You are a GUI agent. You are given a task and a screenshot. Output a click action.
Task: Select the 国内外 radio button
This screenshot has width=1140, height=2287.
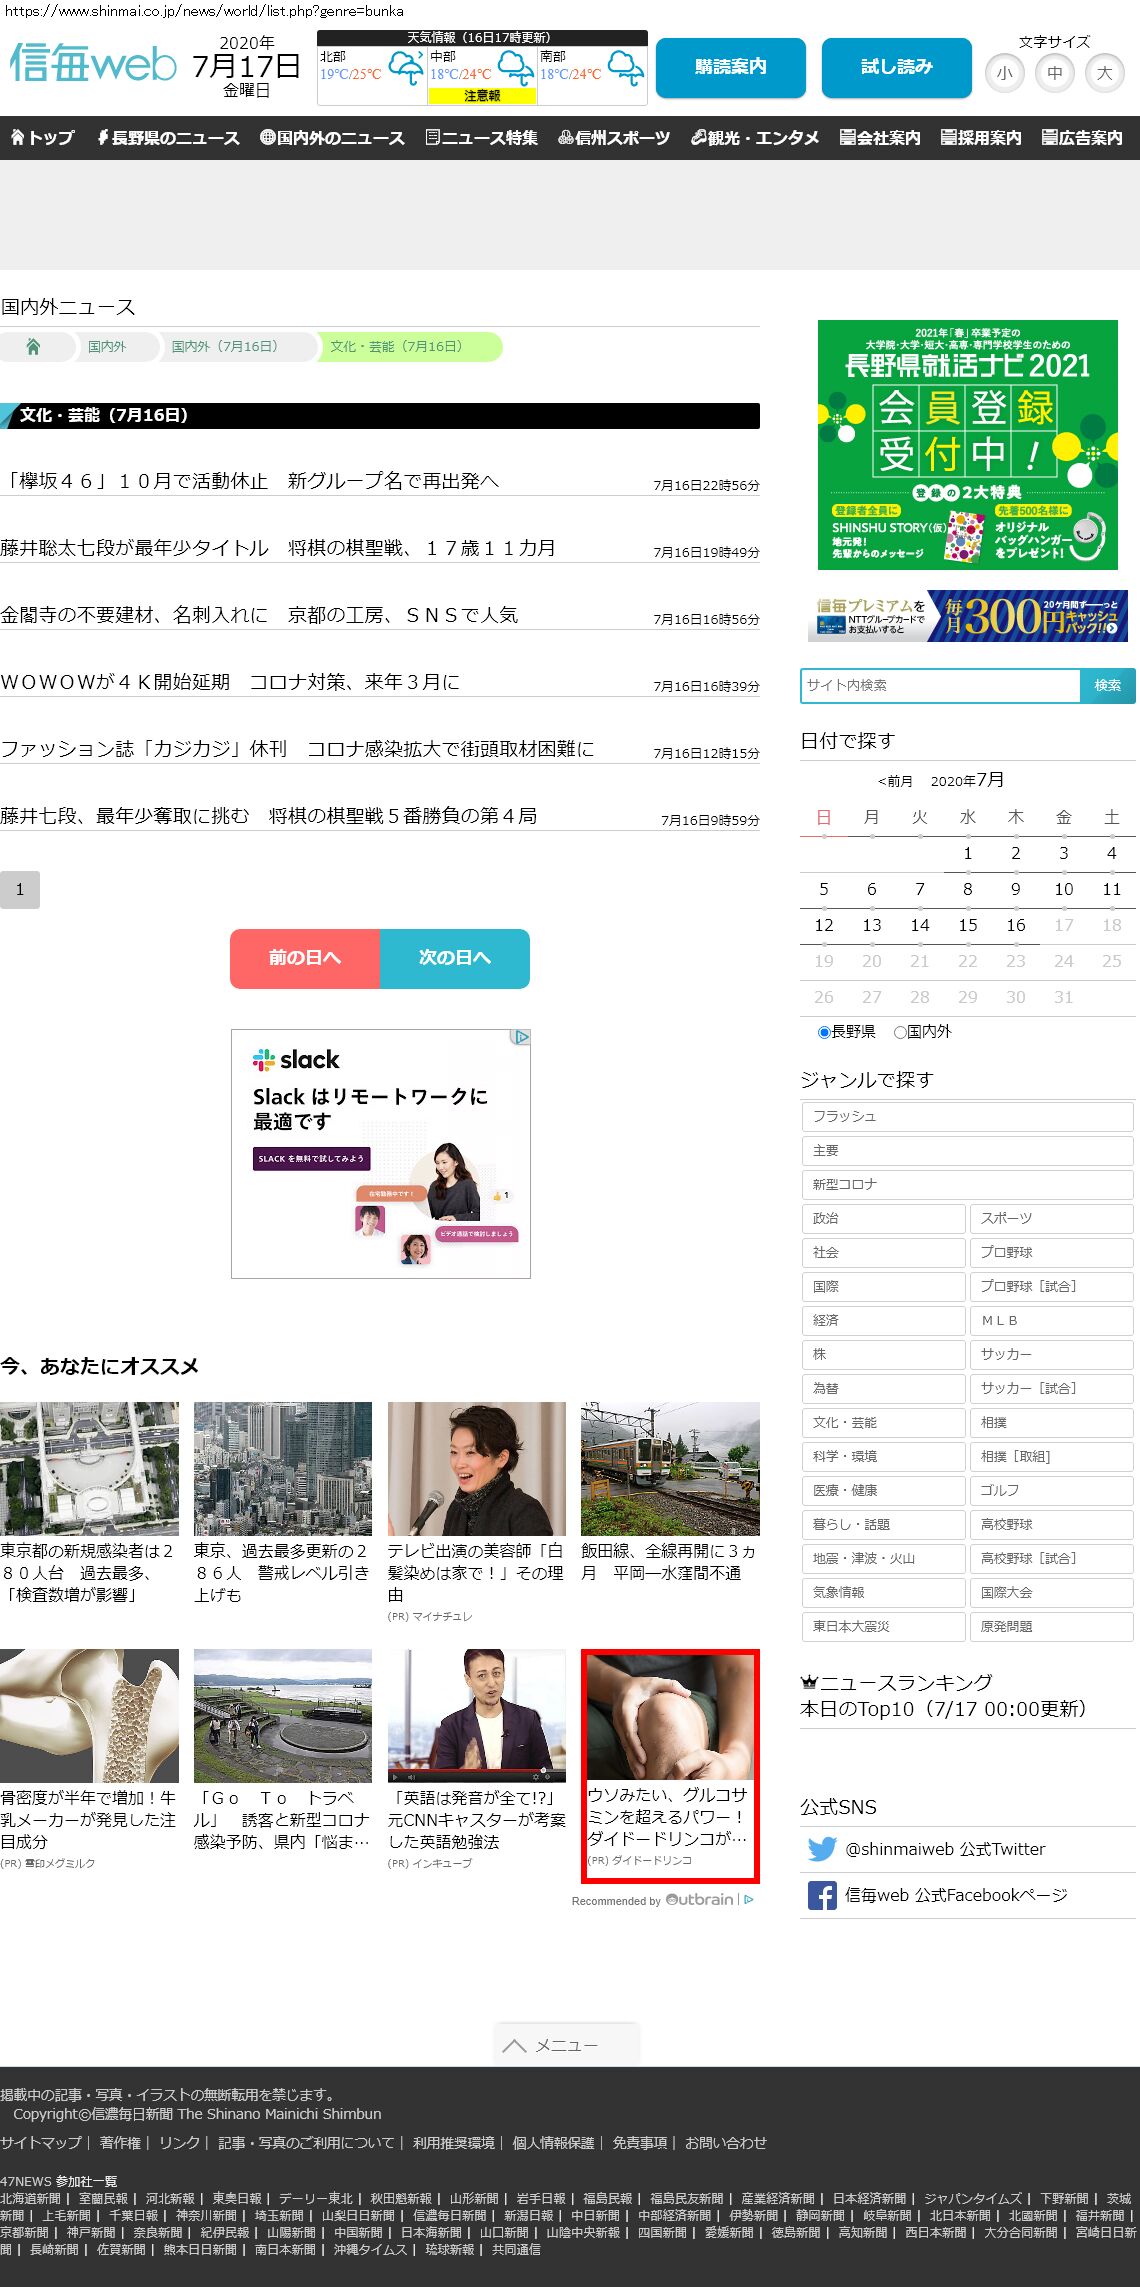click(x=900, y=1032)
